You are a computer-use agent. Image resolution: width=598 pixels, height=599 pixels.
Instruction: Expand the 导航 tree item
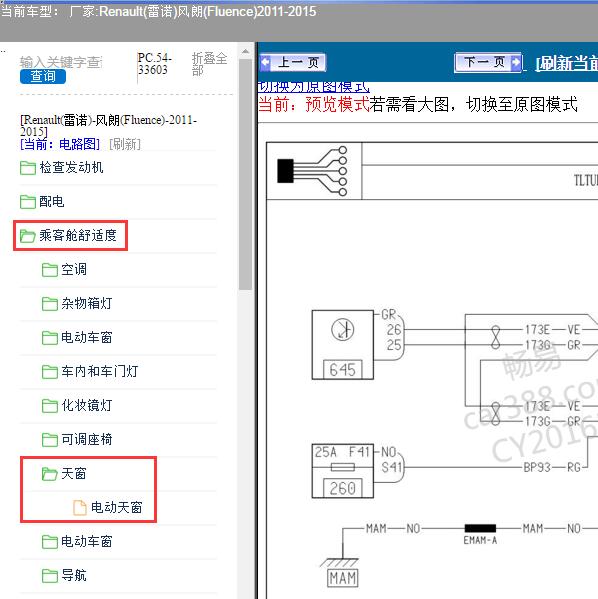point(74,575)
